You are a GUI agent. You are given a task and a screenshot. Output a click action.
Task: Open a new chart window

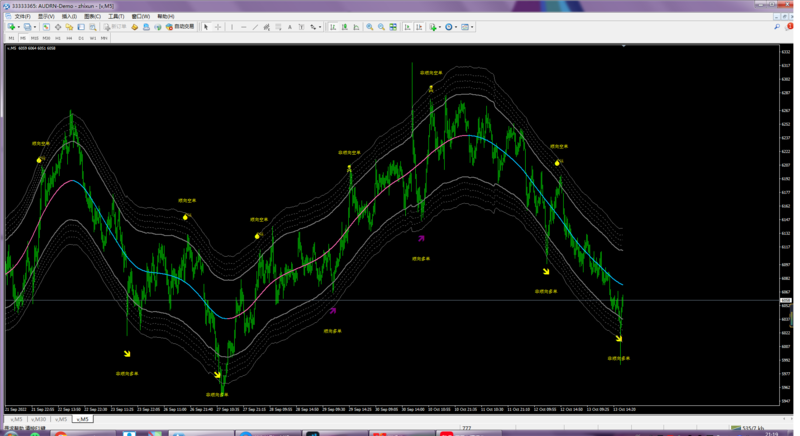(11, 27)
